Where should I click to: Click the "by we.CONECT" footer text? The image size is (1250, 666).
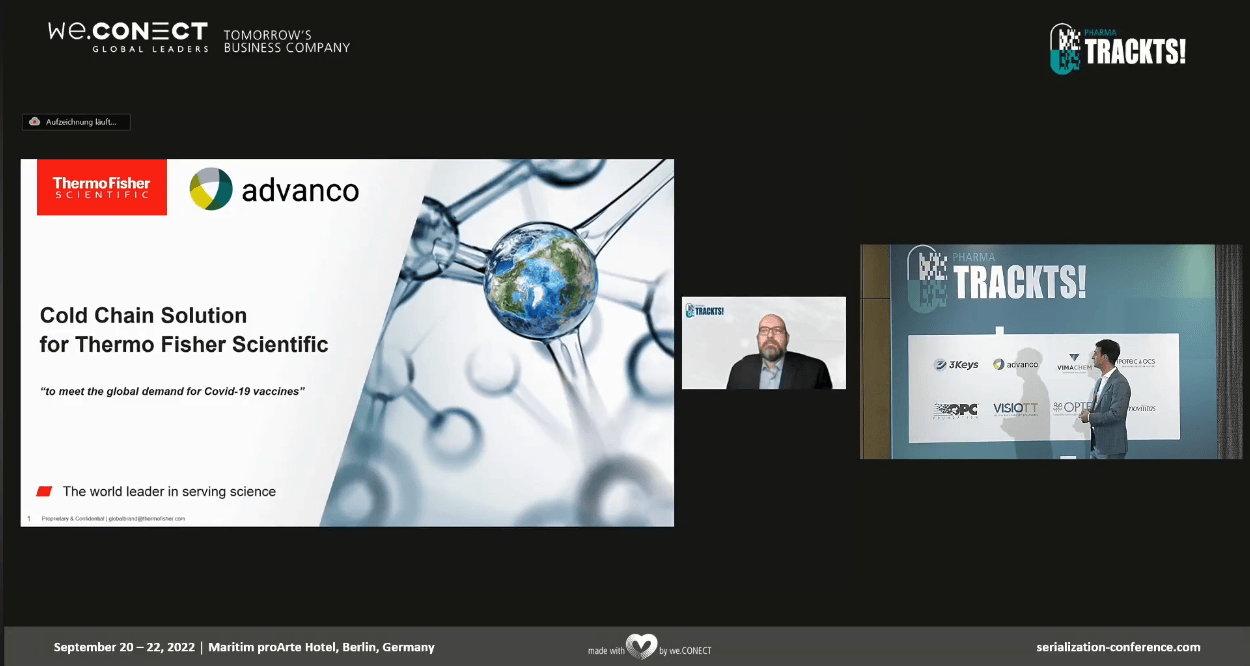pos(686,651)
